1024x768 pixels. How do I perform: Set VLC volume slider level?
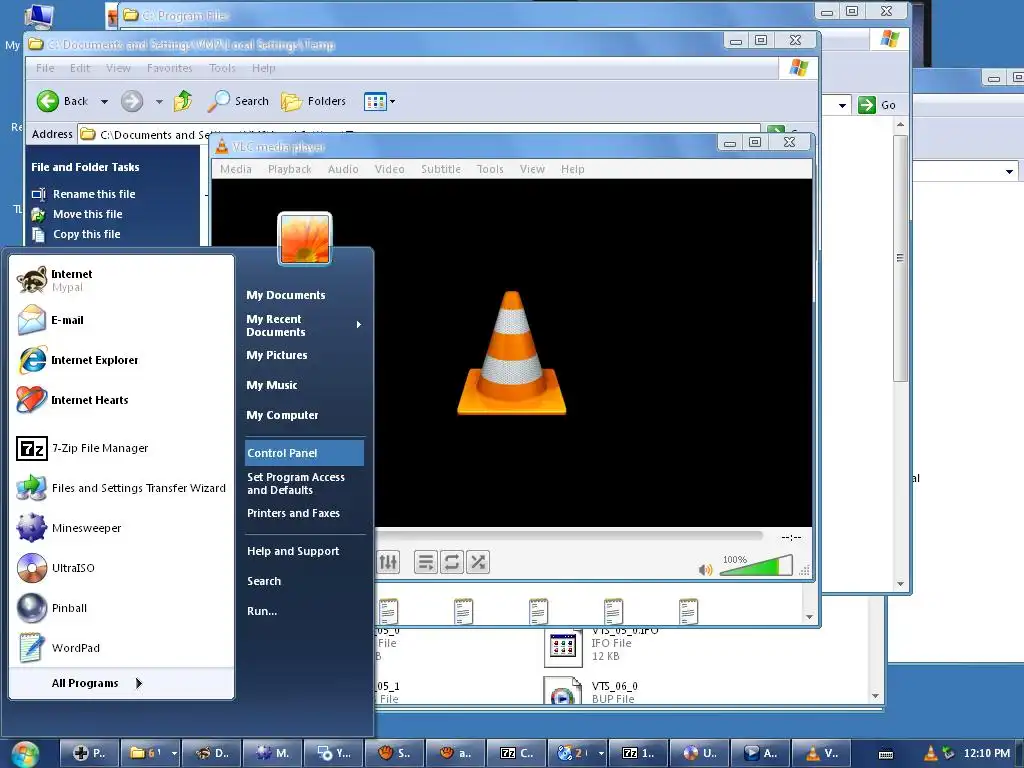click(756, 566)
